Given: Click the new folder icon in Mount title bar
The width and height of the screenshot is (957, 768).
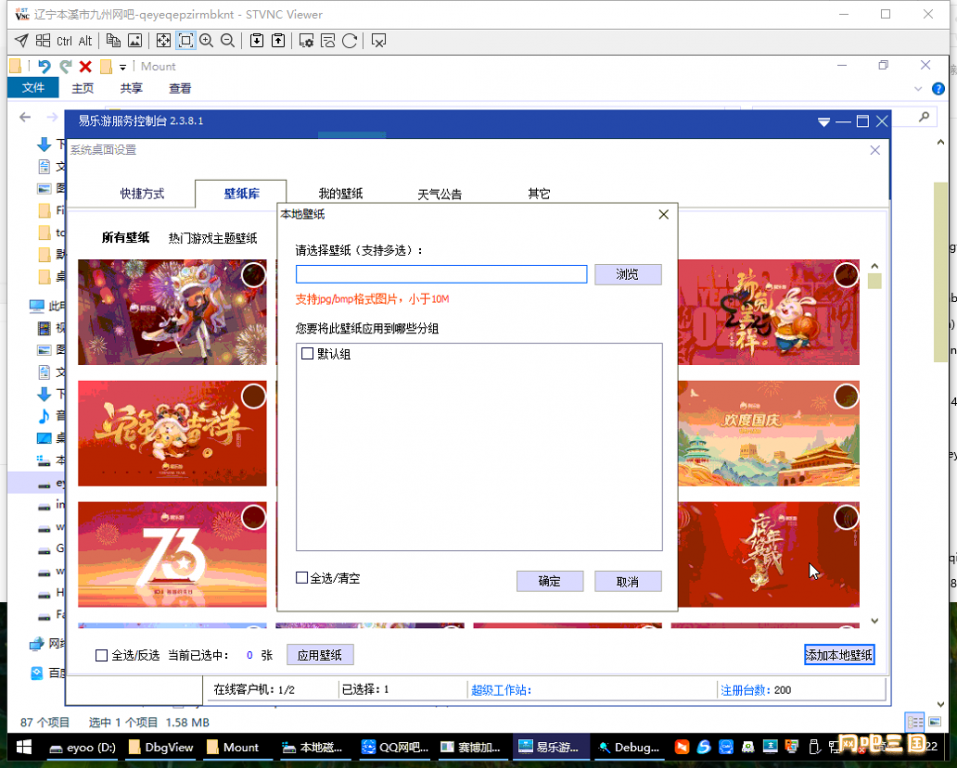Looking at the screenshot, I should pyautogui.click(x=106, y=66).
